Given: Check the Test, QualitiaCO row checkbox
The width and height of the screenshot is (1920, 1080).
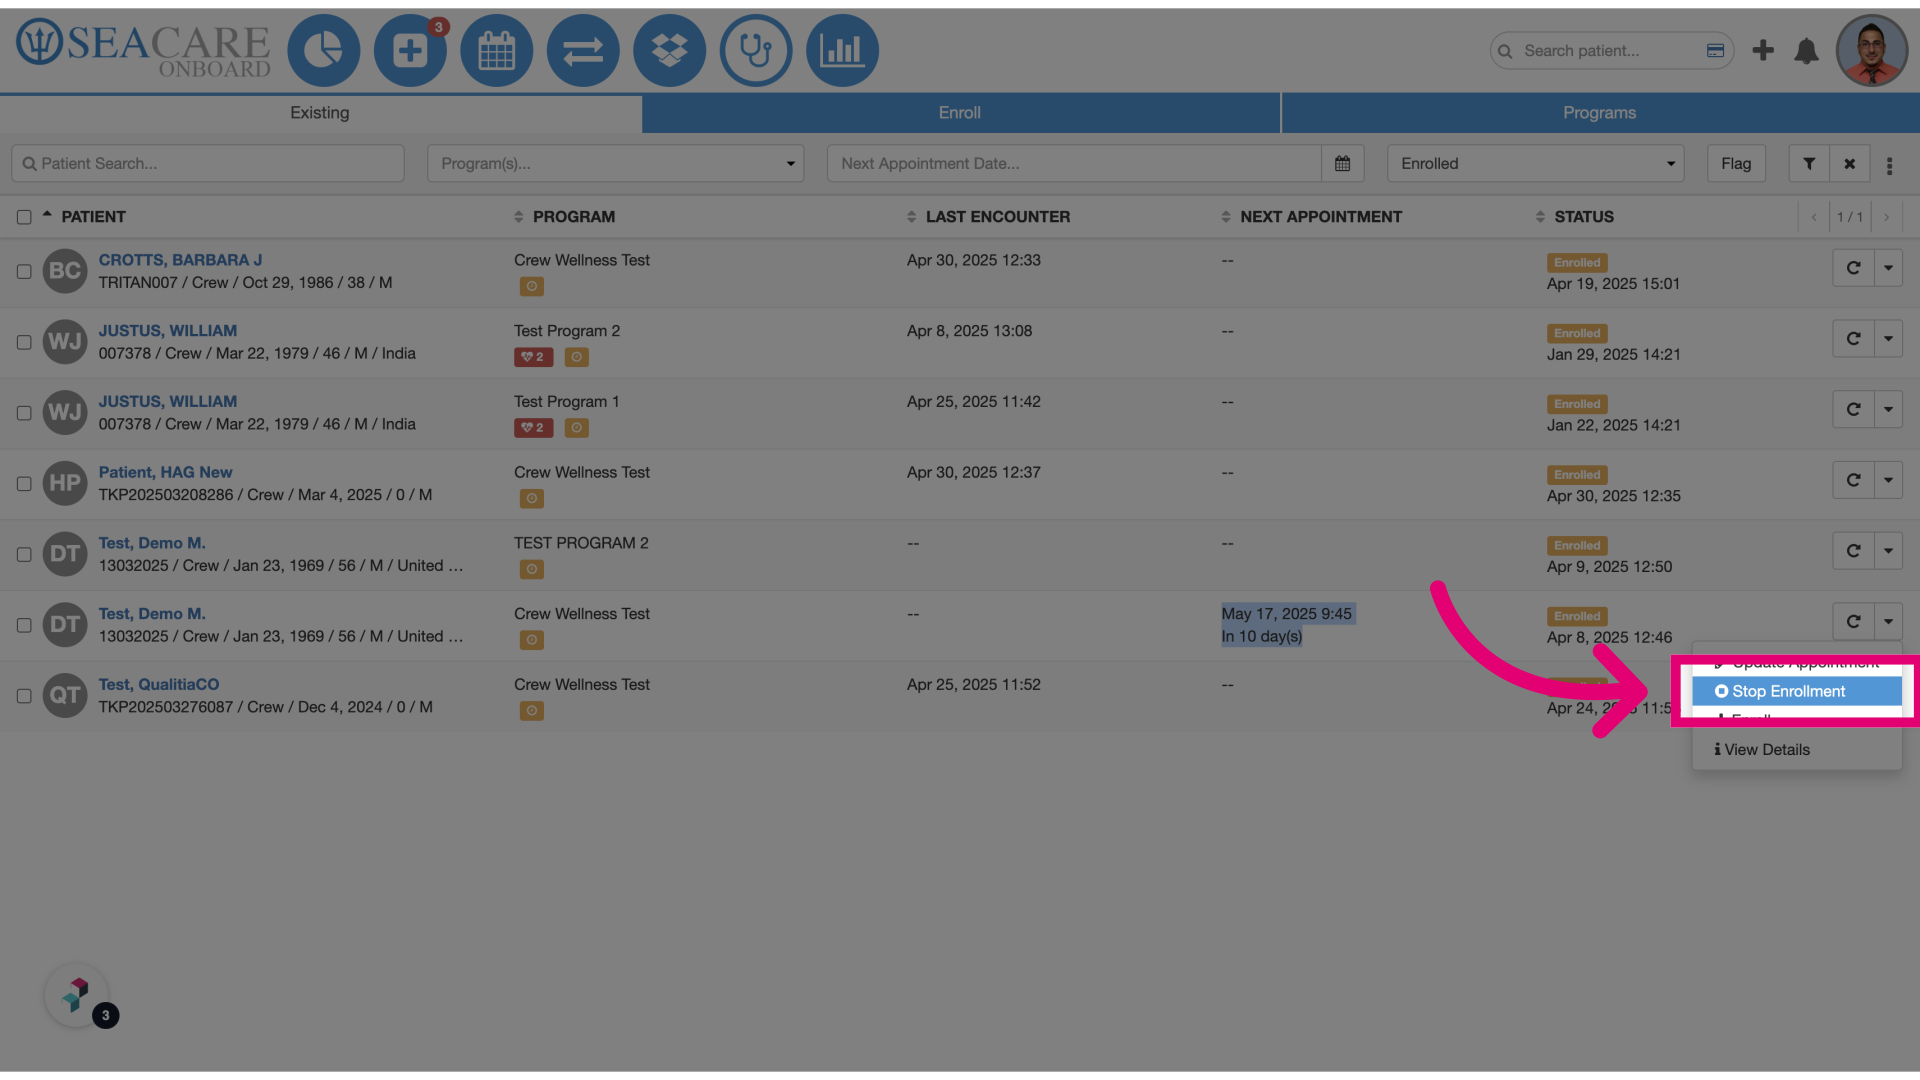Looking at the screenshot, I should [x=24, y=696].
